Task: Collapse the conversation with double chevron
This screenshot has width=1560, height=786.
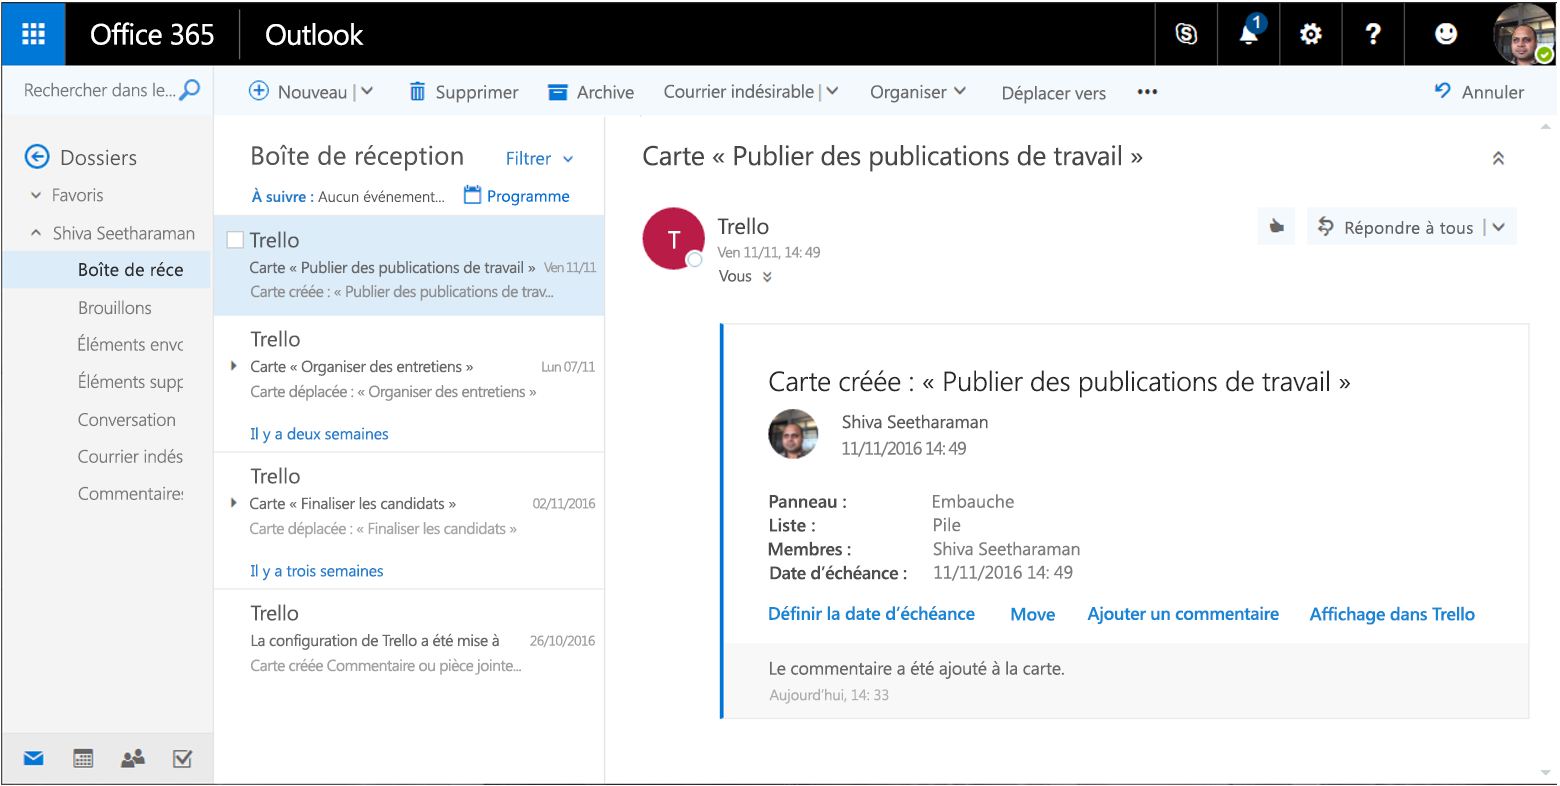Action: 1498,158
